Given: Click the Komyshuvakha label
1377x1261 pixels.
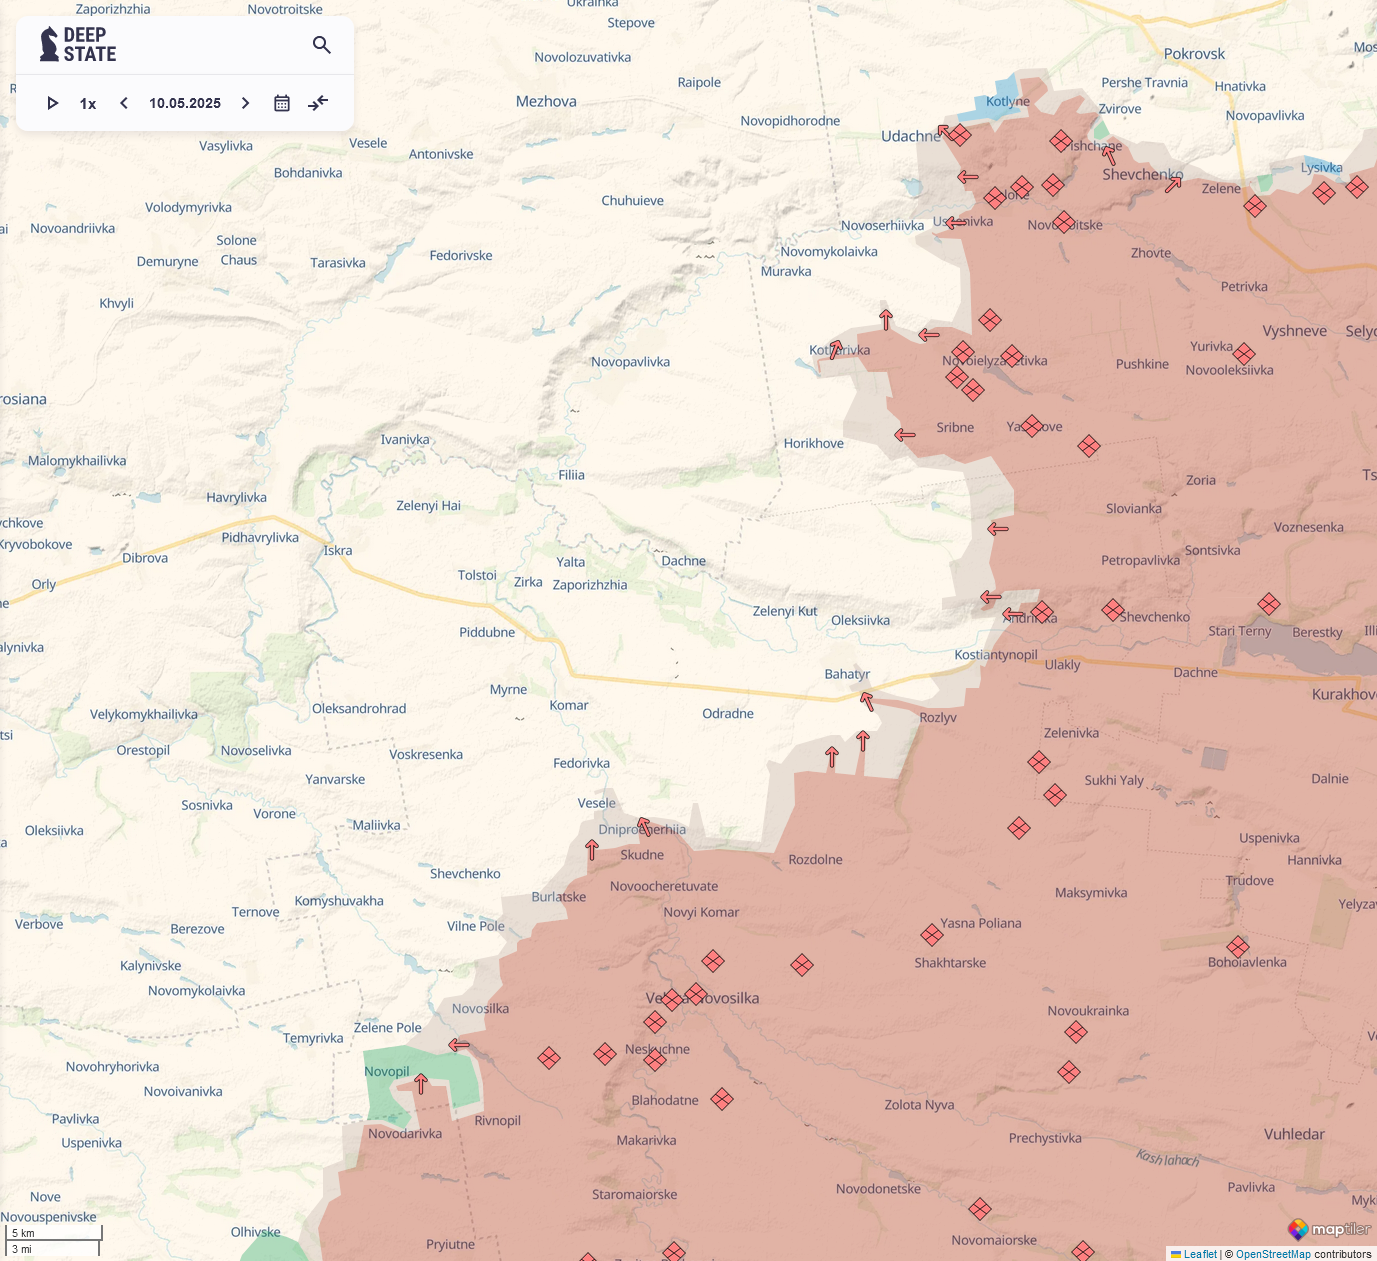Looking at the screenshot, I should tap(339, 901).
